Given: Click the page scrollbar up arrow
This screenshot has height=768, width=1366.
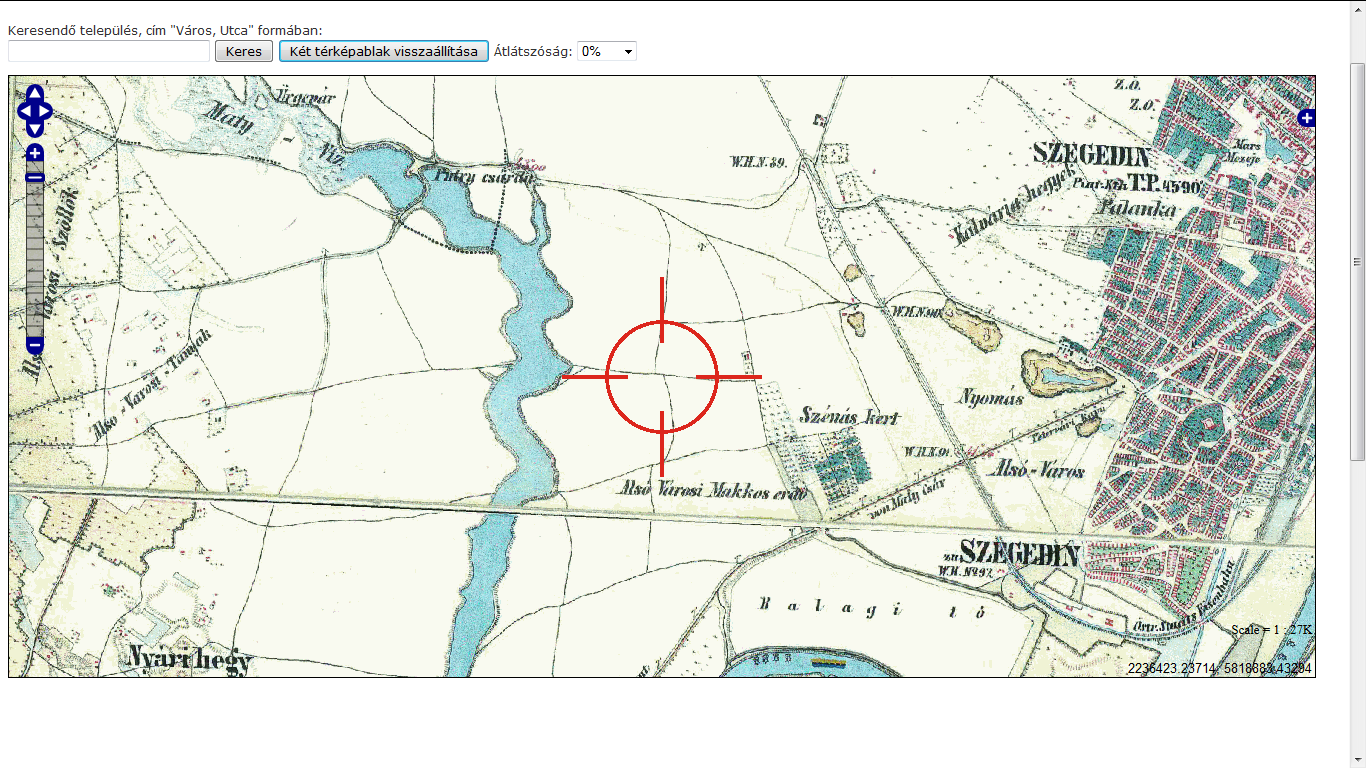Looking at the screenshot, I should (x=1357, y=9).
